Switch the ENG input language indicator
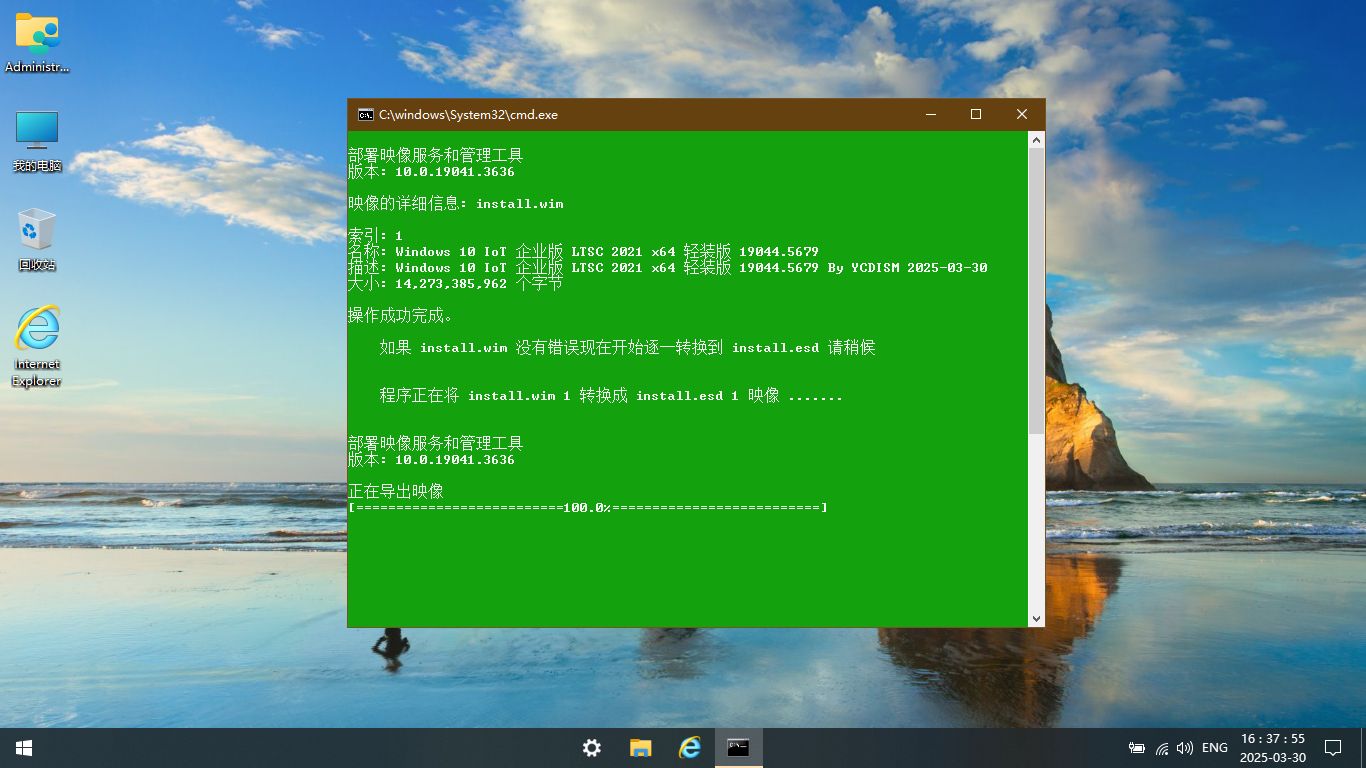This screenshot has height=768, width=1366. [1215, 748]
